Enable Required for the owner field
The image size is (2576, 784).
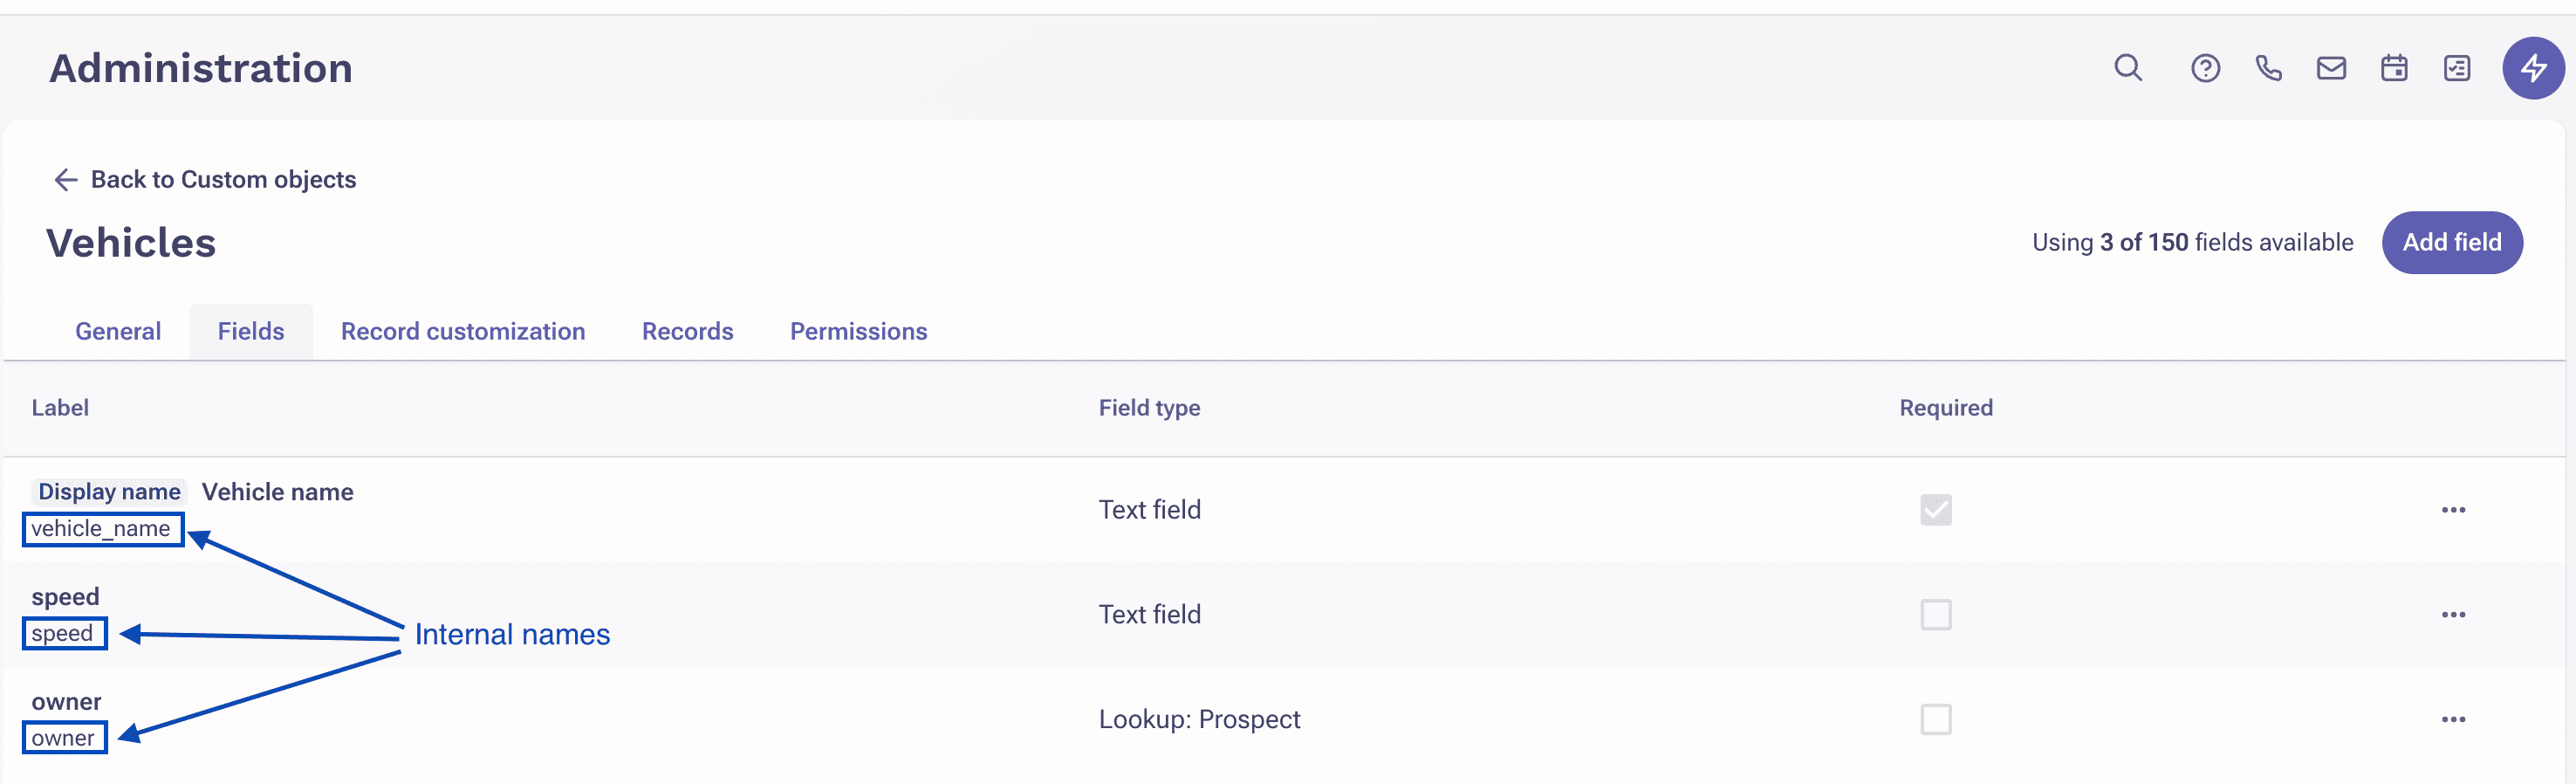pyautogui.click(x=1936, y=719)
